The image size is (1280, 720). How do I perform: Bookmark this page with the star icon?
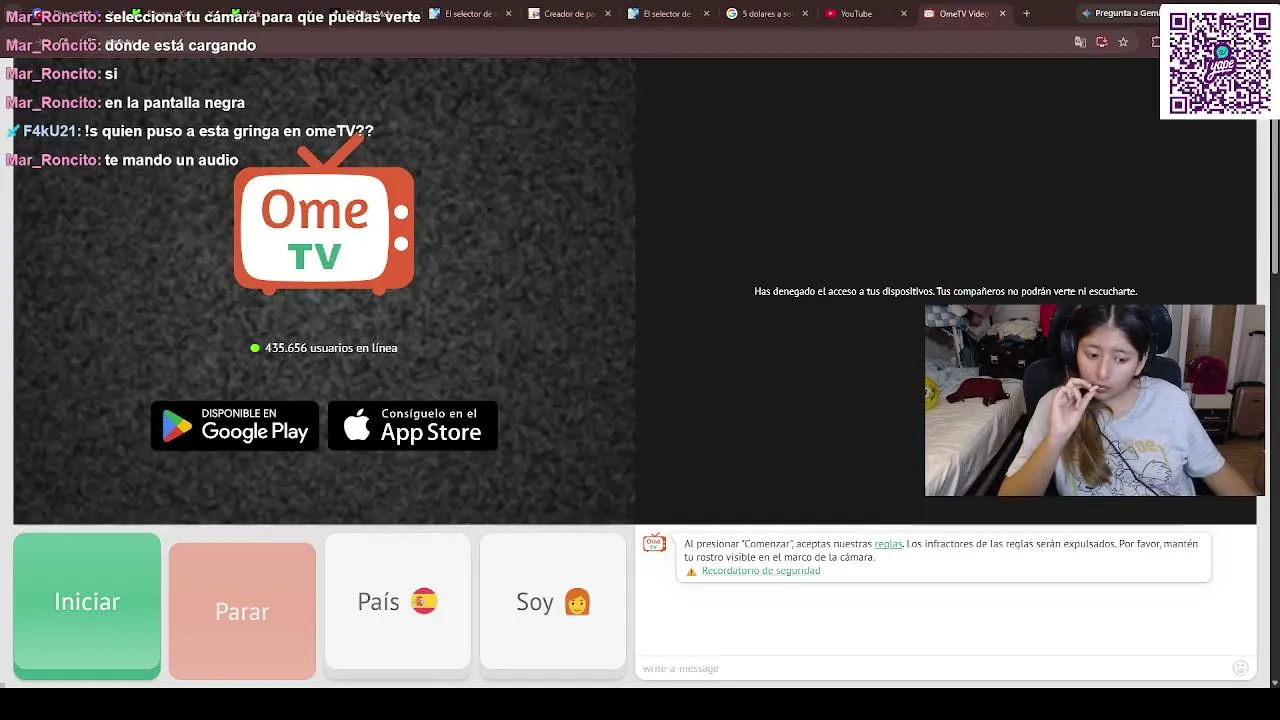click(x=1123, y=42)
